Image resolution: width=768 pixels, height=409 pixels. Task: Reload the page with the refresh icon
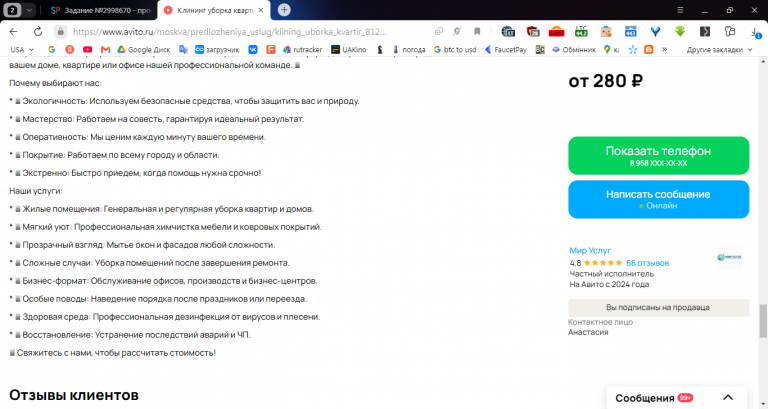coord(38,31)
